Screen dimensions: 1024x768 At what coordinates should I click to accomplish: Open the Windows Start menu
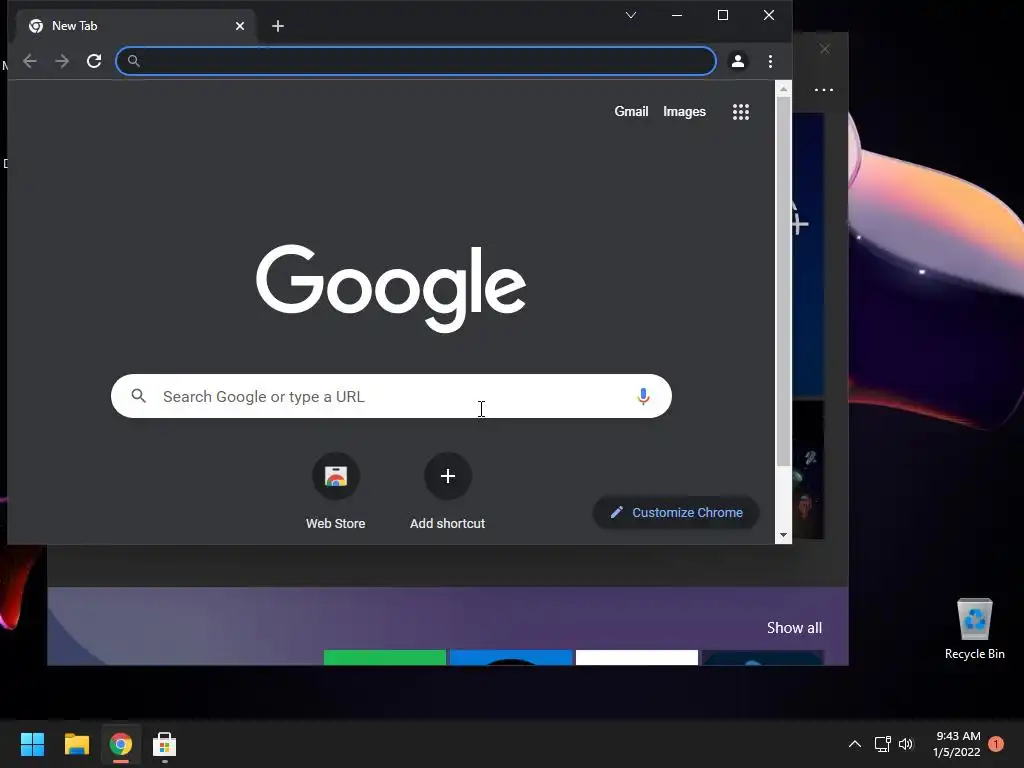tap(33, 744)
